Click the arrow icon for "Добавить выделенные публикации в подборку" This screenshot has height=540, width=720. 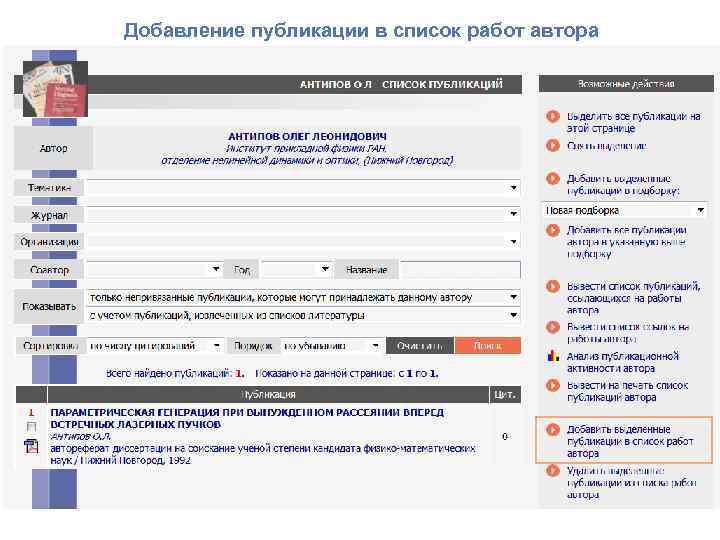coord(552,178)
